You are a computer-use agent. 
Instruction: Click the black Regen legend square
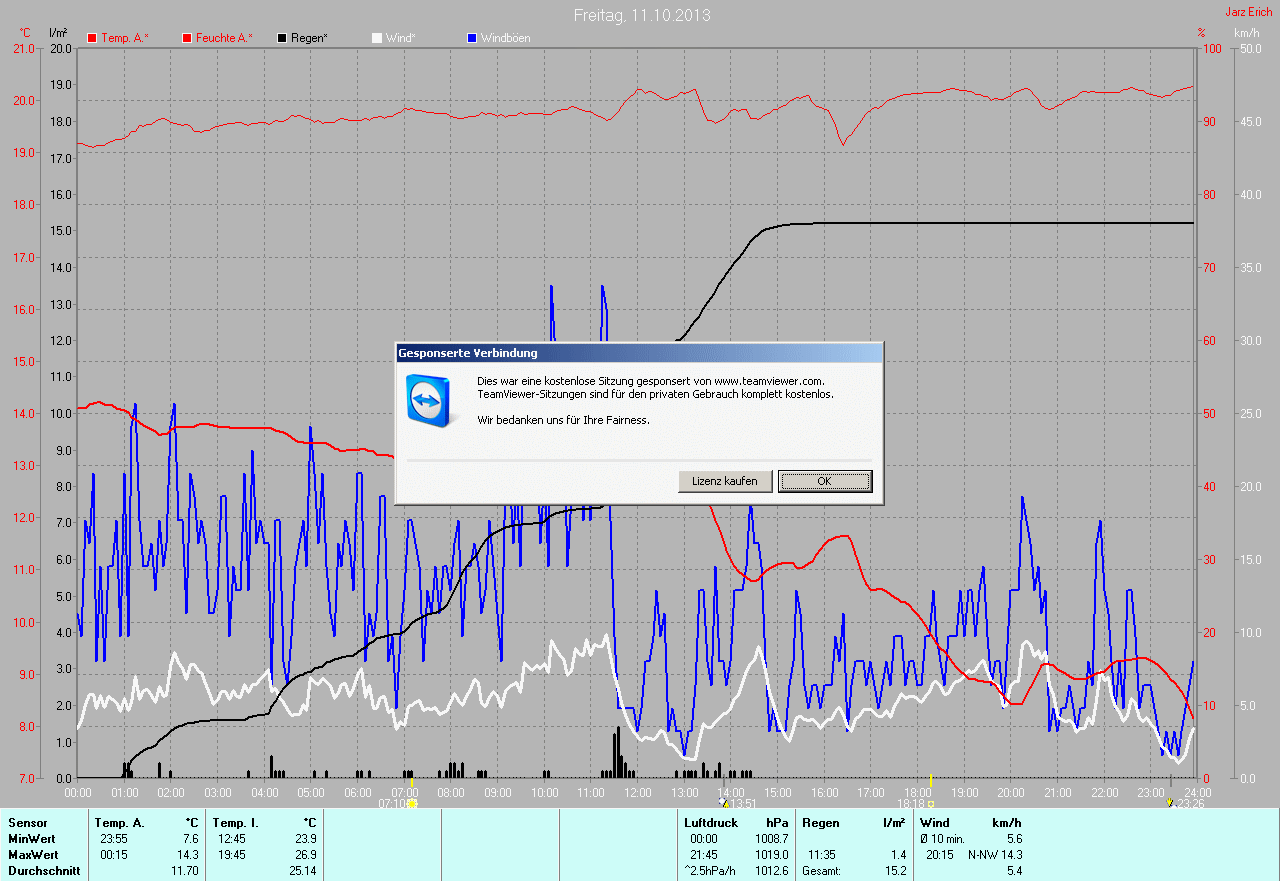pos(283,38)
